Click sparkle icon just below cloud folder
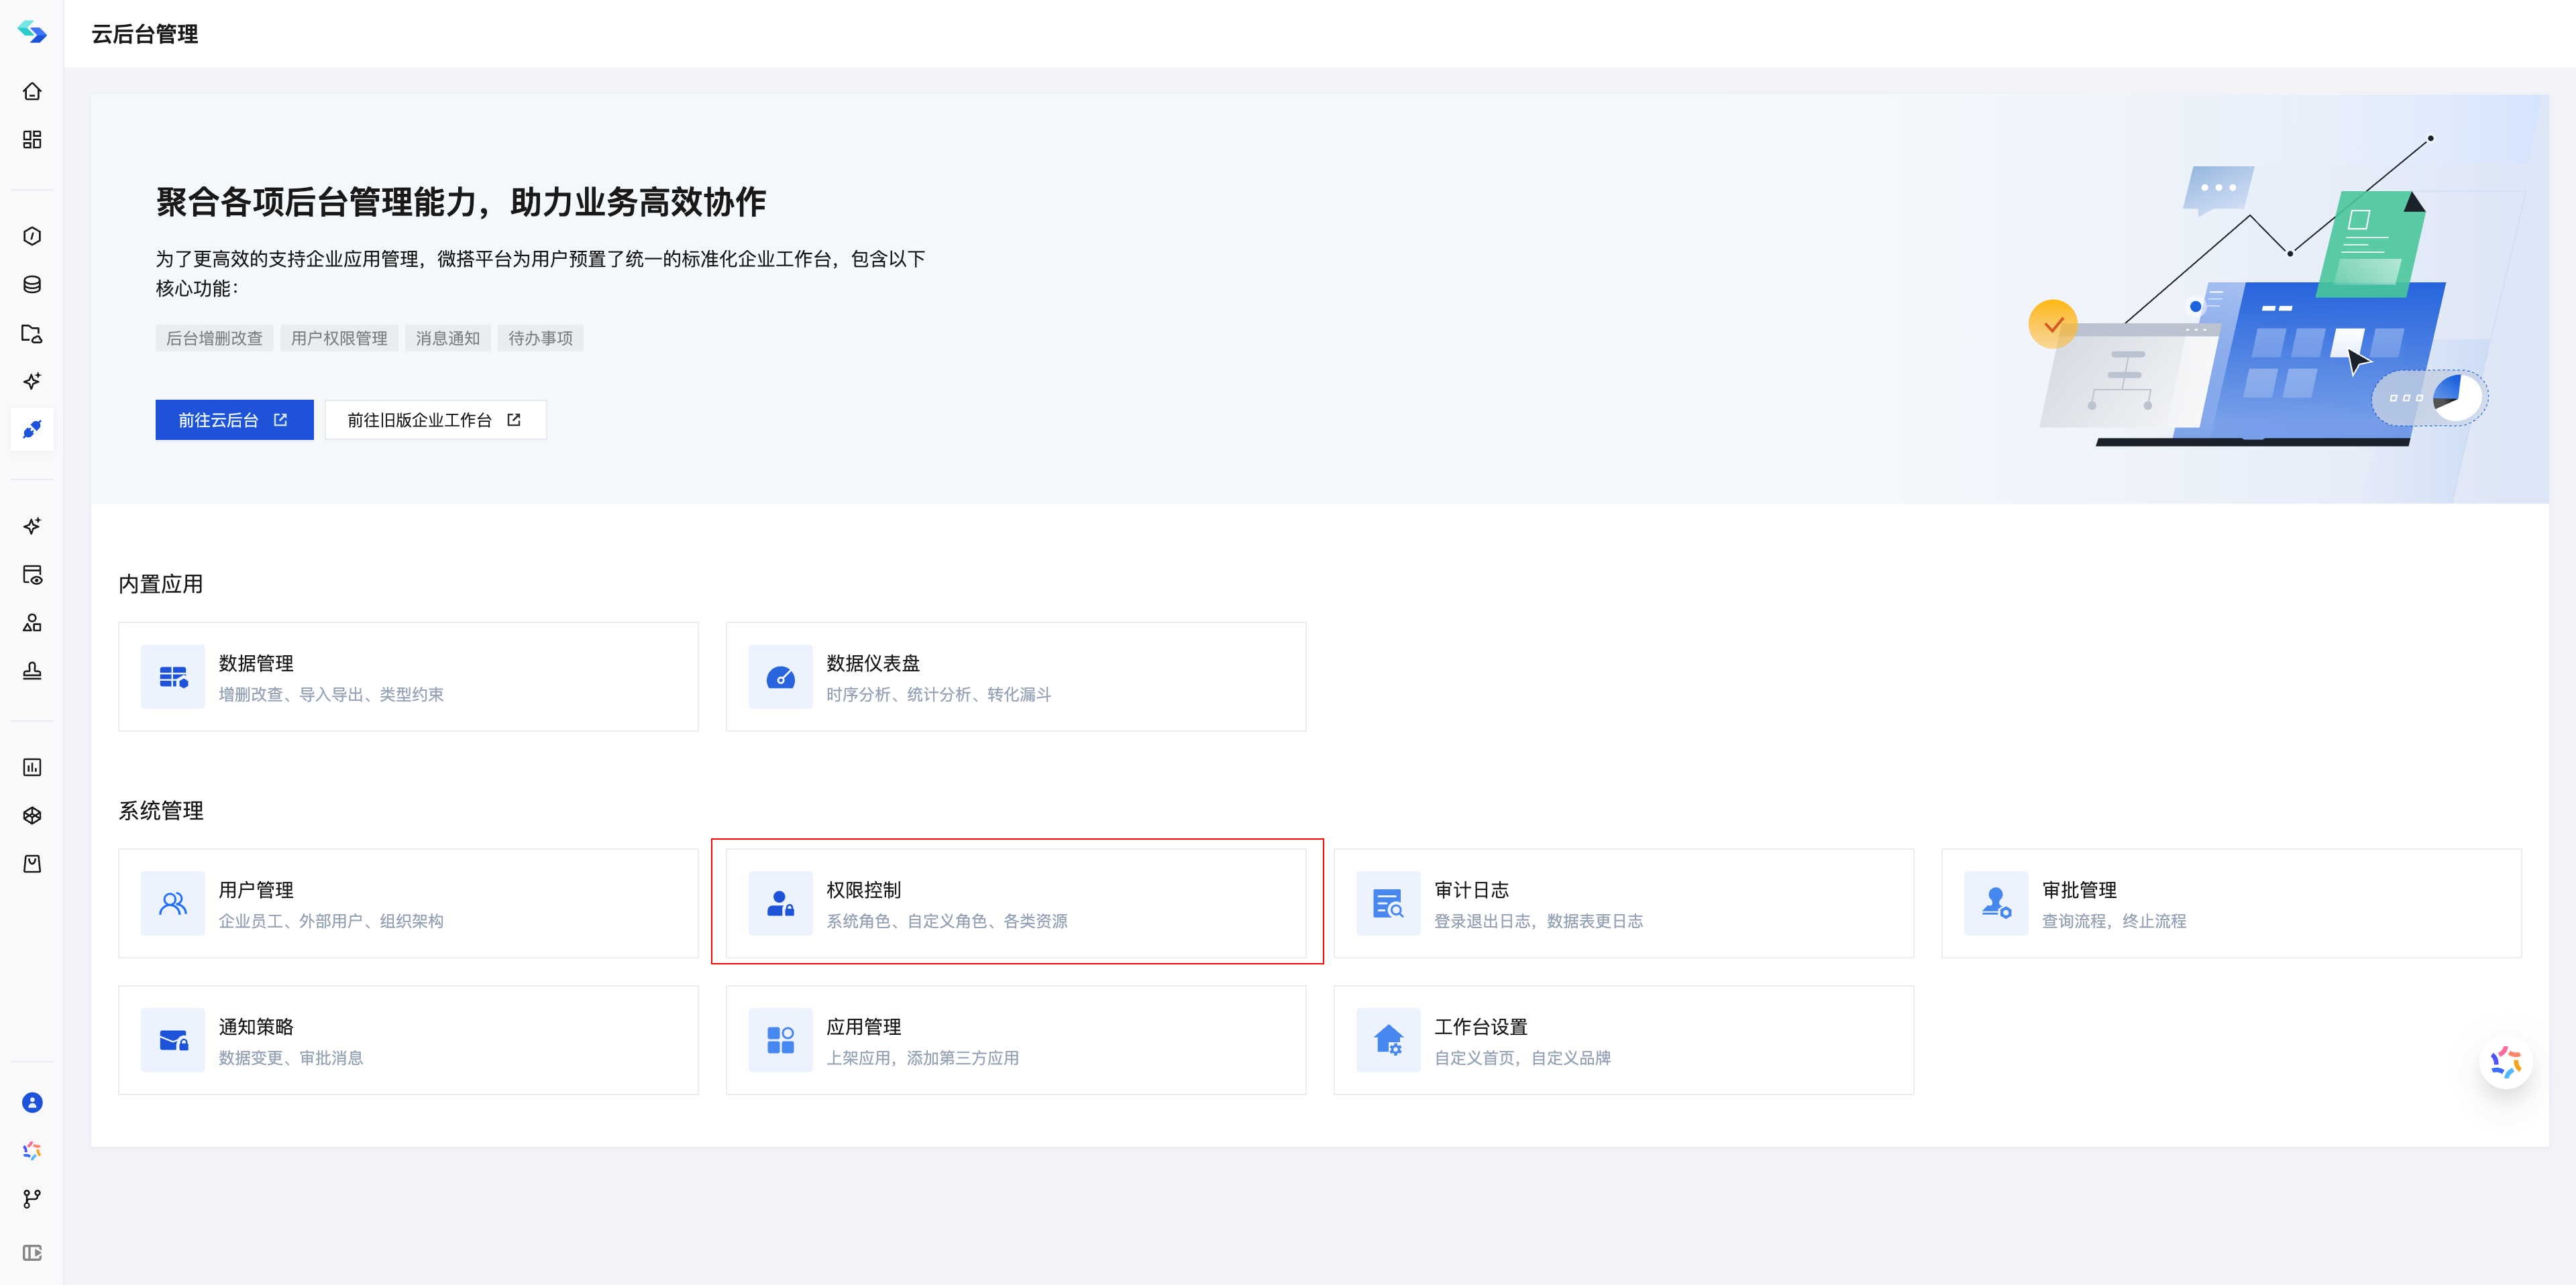 click(x=32, y=381)
